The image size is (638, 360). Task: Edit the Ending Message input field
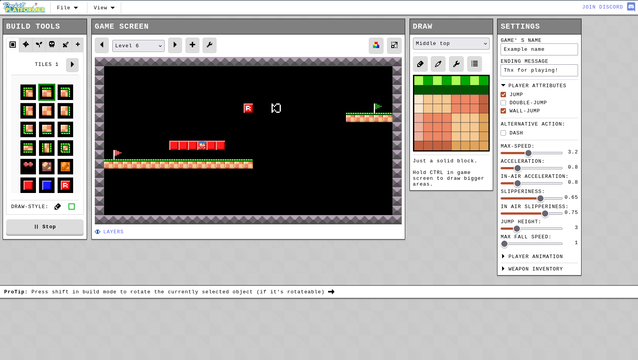pyautogui.click(x=539, y=70)
